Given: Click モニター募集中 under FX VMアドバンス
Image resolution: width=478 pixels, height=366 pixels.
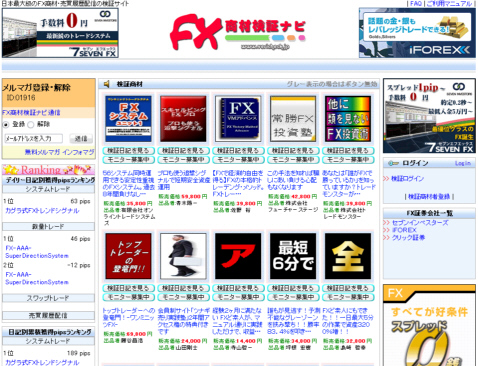Looking at the screenshot, I should tap(238, 160).
